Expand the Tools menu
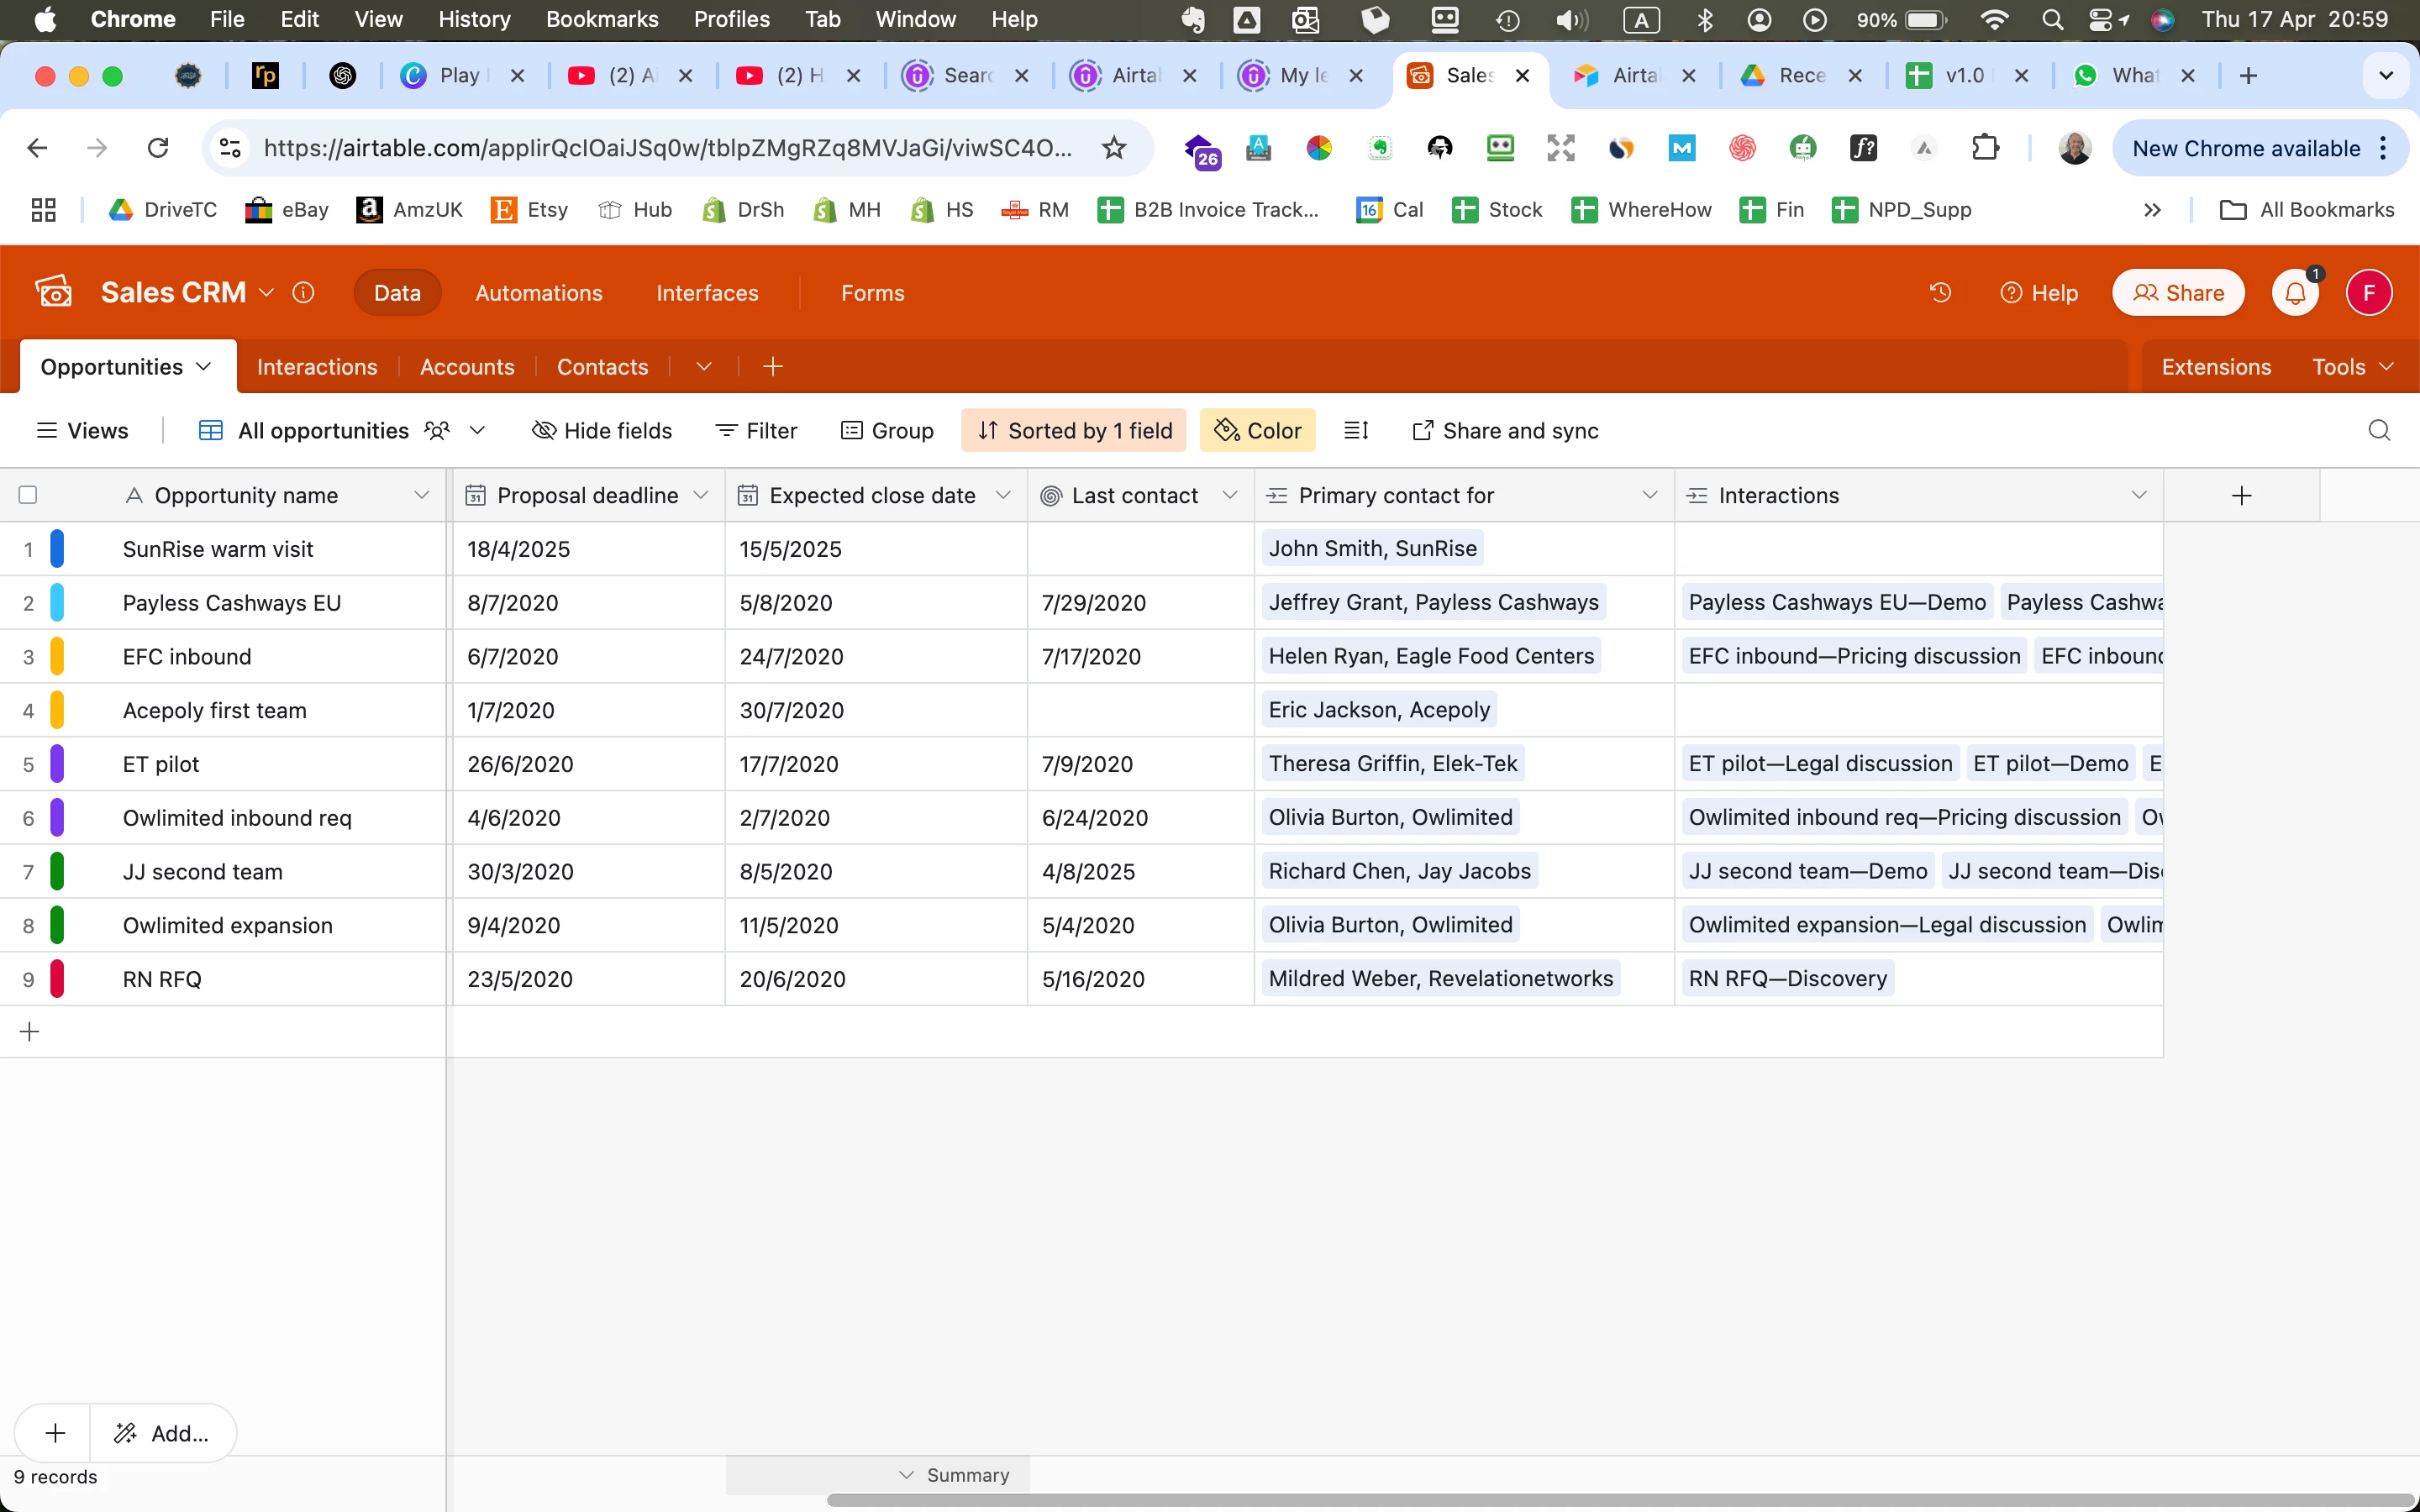 click(x=2353, y=367)
